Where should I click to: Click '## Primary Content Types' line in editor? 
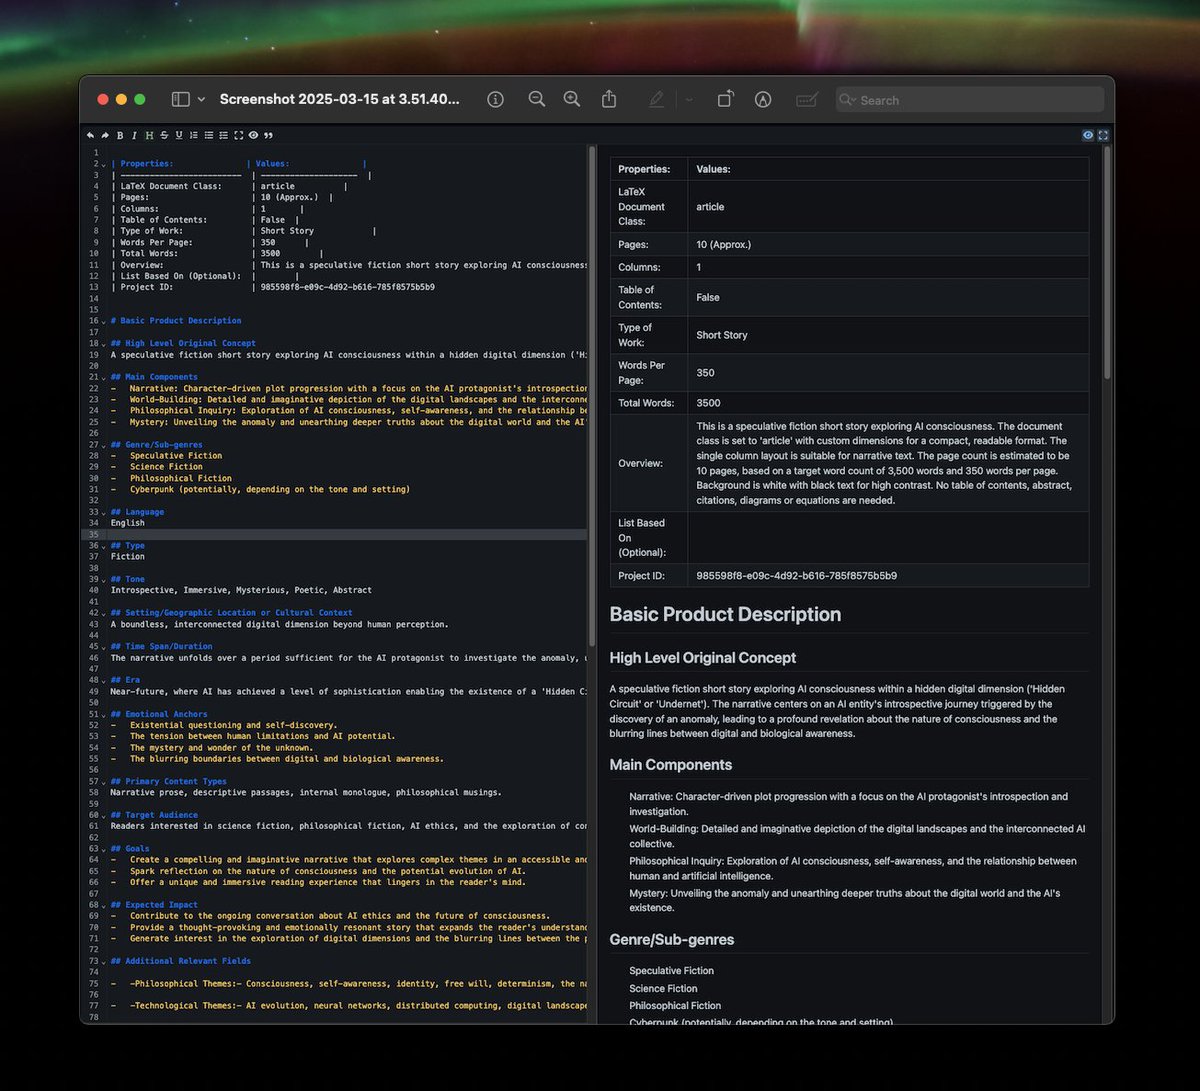[169, 782]
